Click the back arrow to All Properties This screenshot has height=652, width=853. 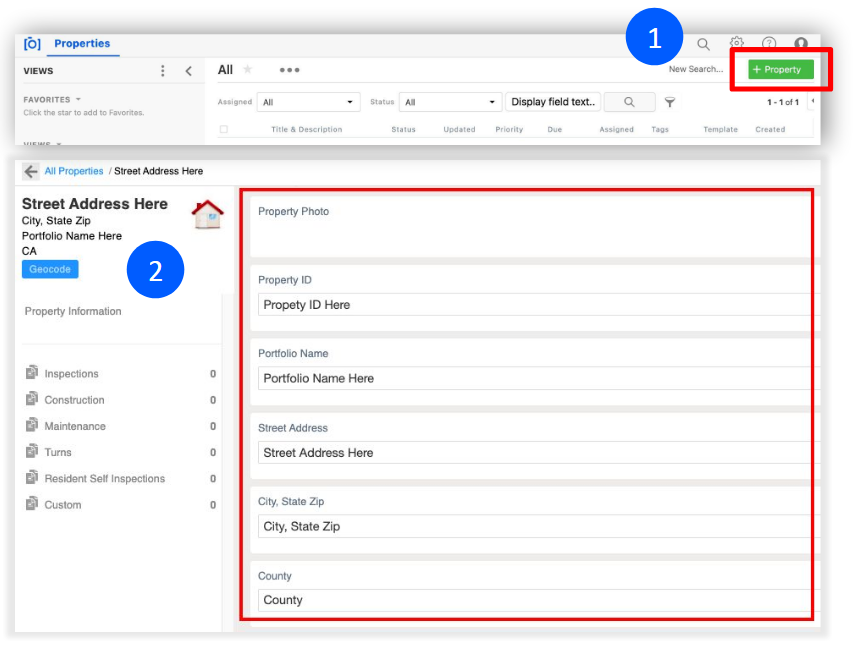31,171
